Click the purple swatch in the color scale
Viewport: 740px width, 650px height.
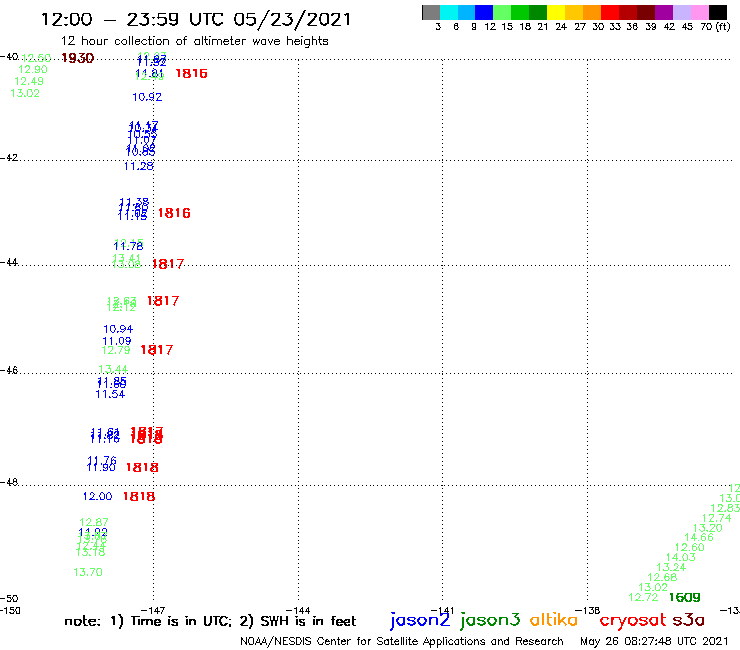[x=664, y=12]
